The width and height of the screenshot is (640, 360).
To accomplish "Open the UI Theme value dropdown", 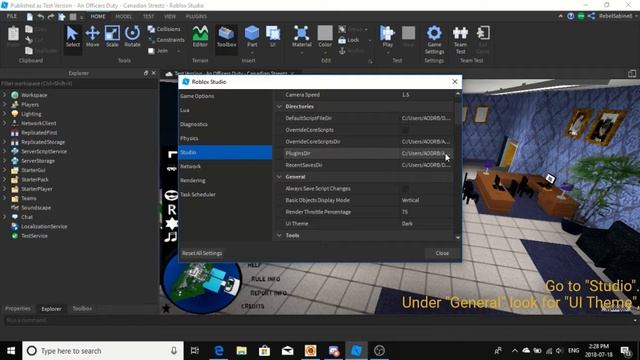I will (x=426, y=224).
